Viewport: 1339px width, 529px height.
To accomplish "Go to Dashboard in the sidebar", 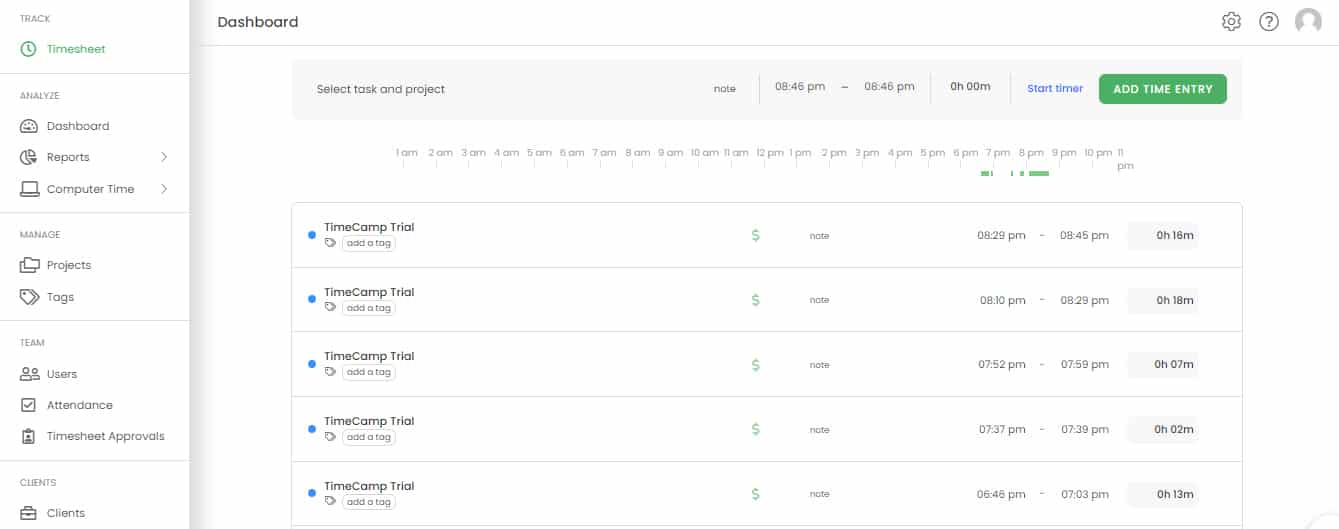I will click(78, 126).
